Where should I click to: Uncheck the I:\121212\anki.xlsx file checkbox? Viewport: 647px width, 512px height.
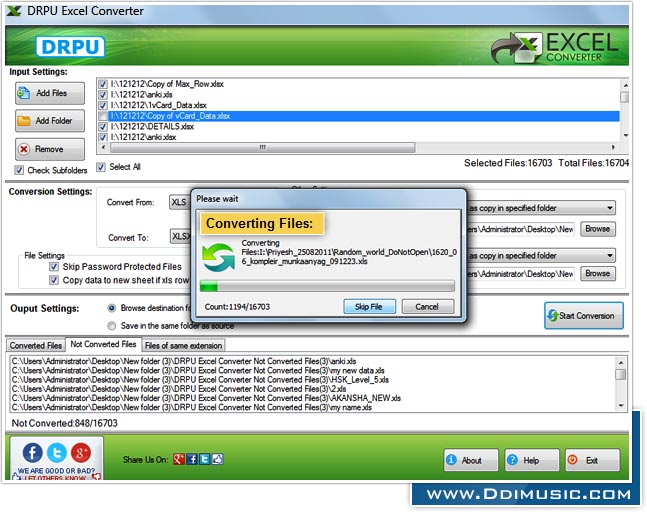[x=103, y=137]
